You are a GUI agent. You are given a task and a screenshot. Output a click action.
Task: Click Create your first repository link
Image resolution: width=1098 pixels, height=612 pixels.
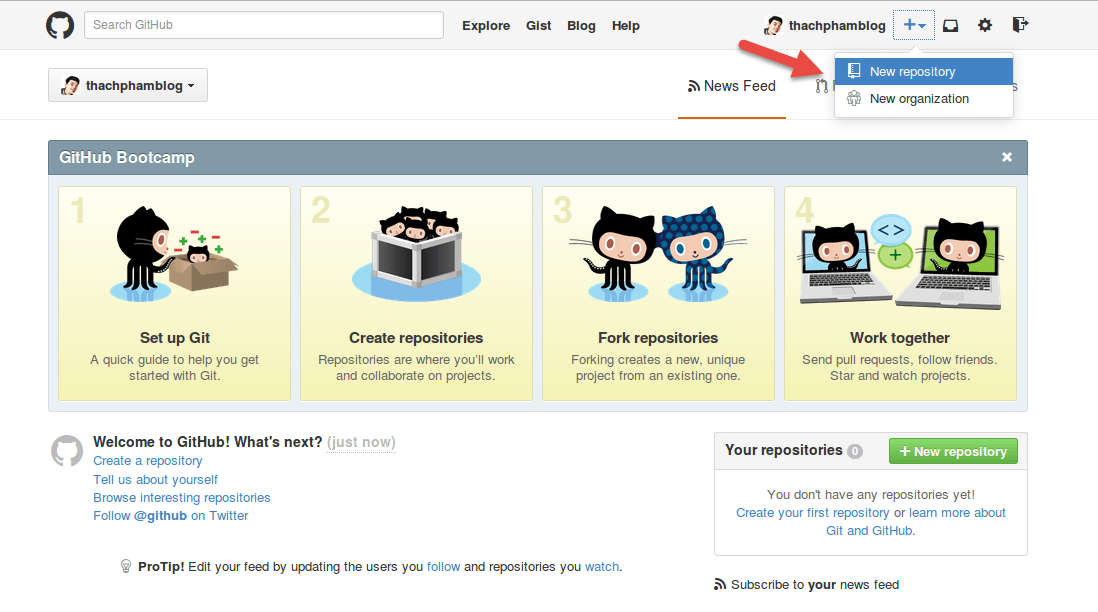point(812,513)
